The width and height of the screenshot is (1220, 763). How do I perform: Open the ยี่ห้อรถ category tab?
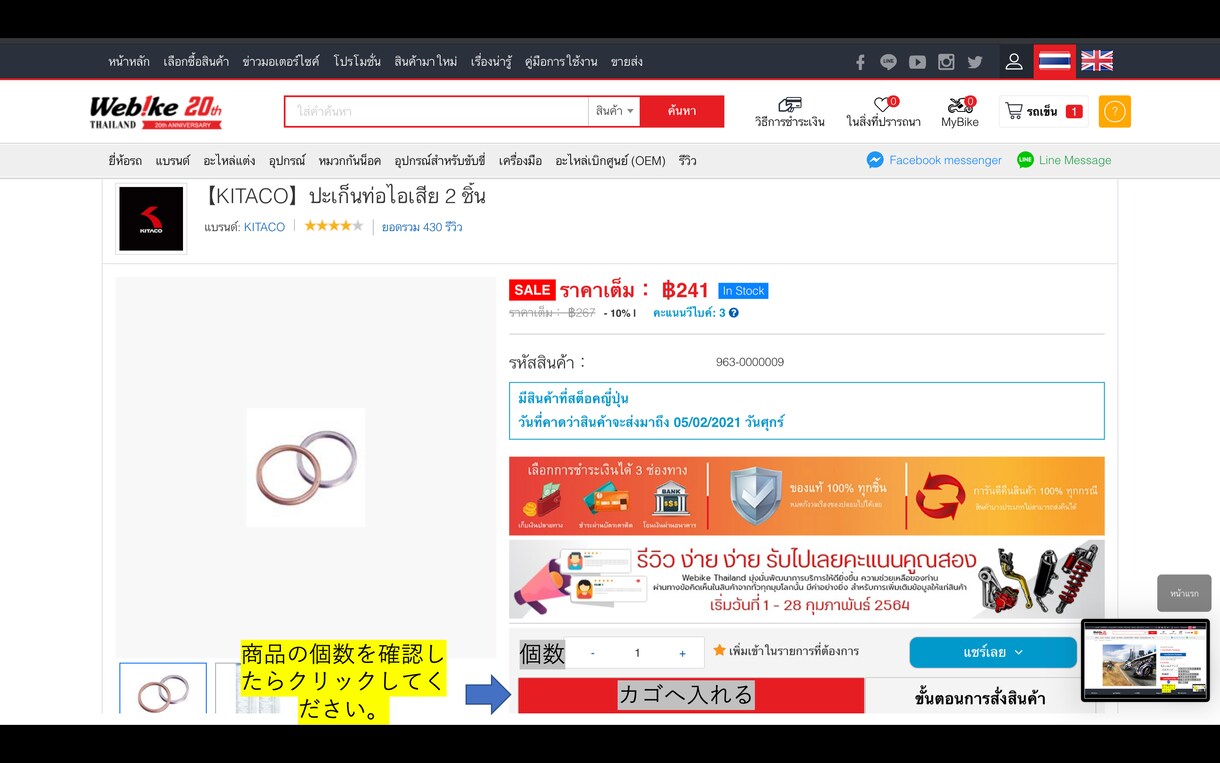125,161
